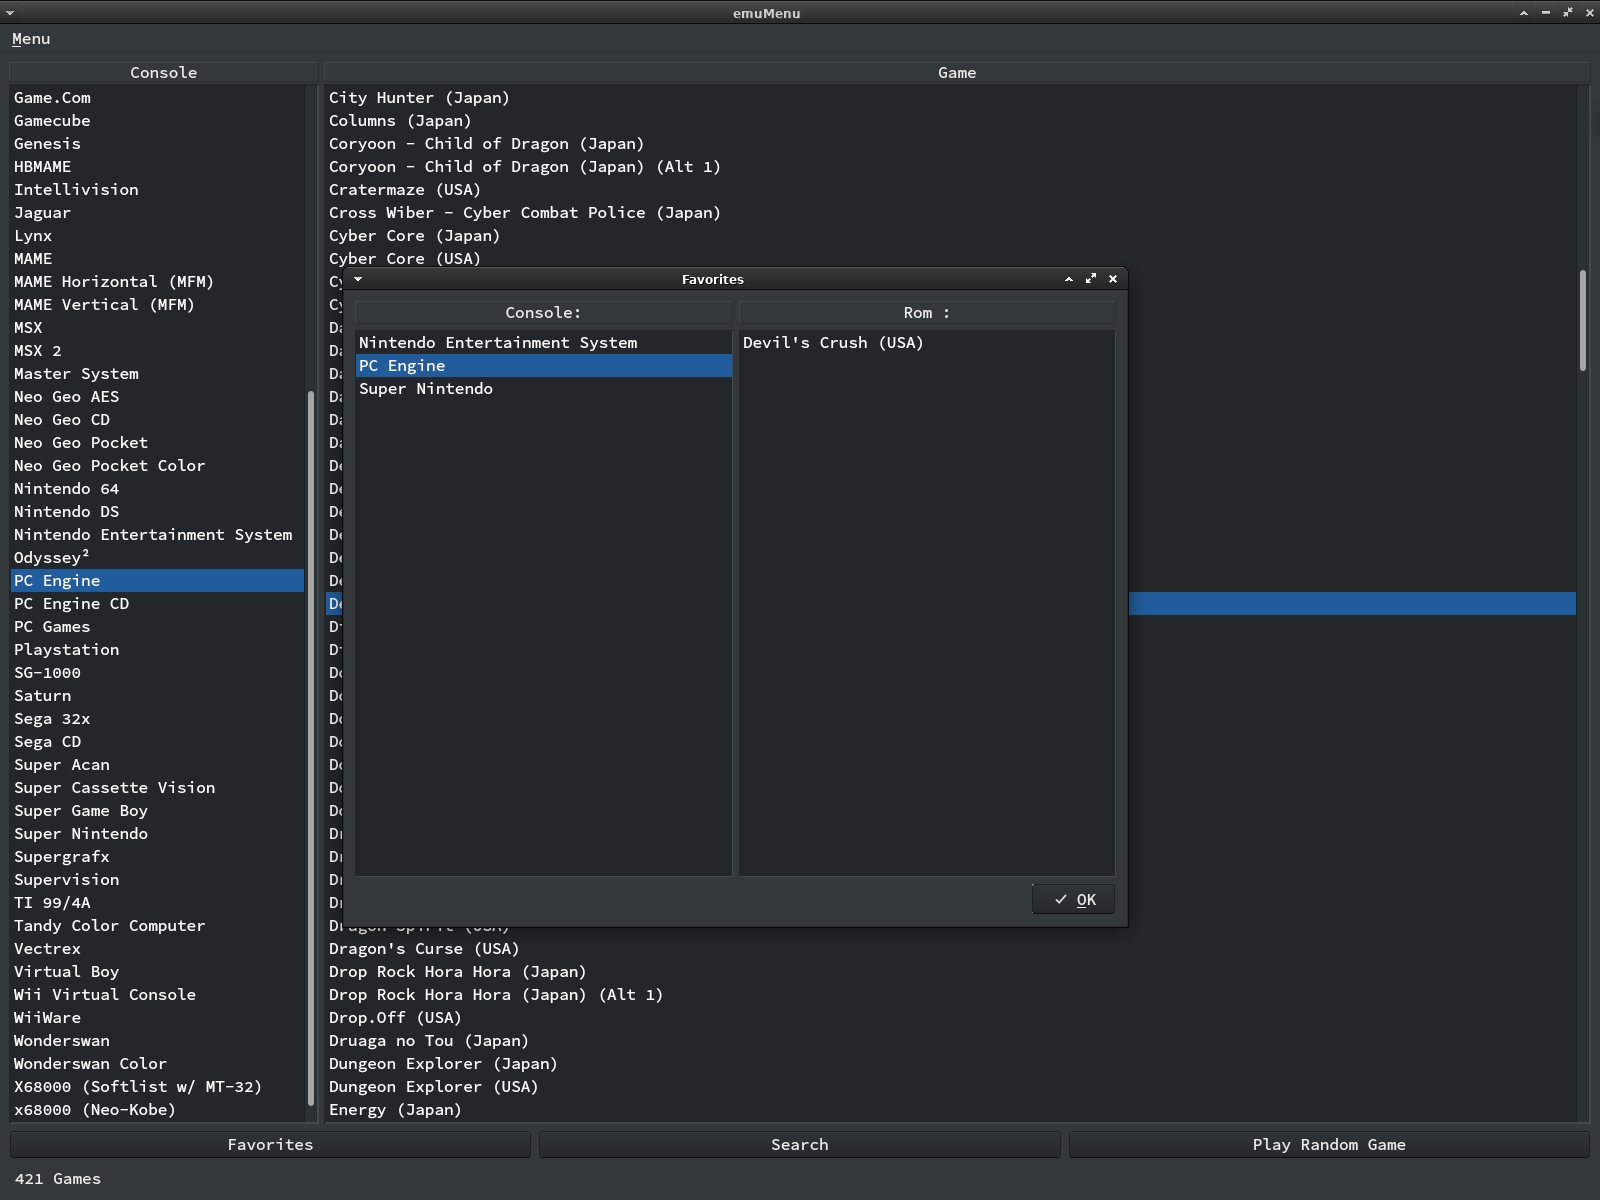Select SG-1000 console

tap(157, 673)
